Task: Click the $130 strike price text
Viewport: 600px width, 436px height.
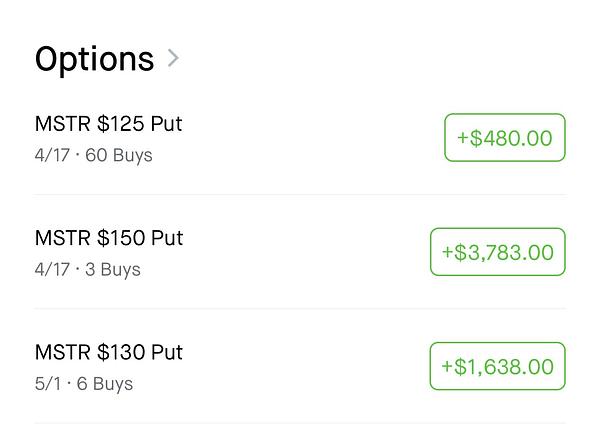Action: point(121,352)
